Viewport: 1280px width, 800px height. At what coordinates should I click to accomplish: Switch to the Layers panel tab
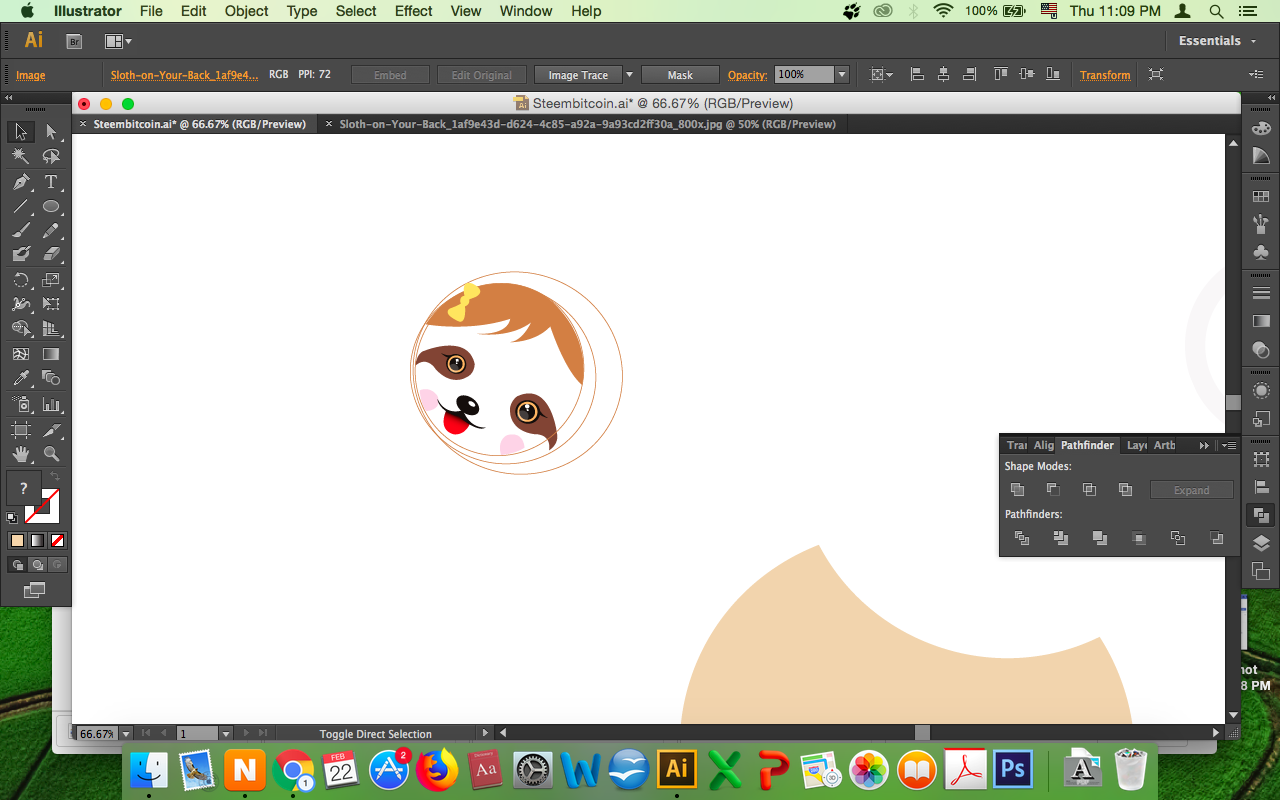pos(1137,445)
